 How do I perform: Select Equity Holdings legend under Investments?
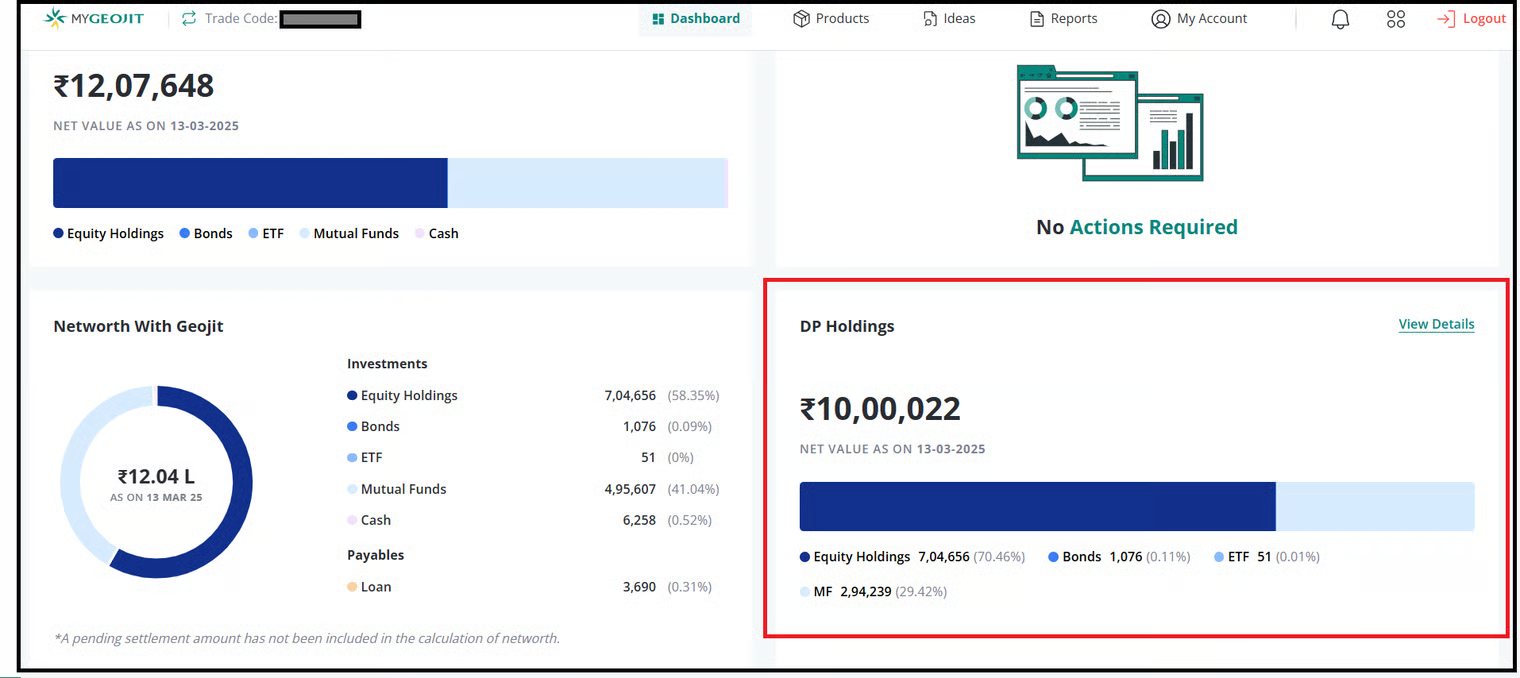408,395
